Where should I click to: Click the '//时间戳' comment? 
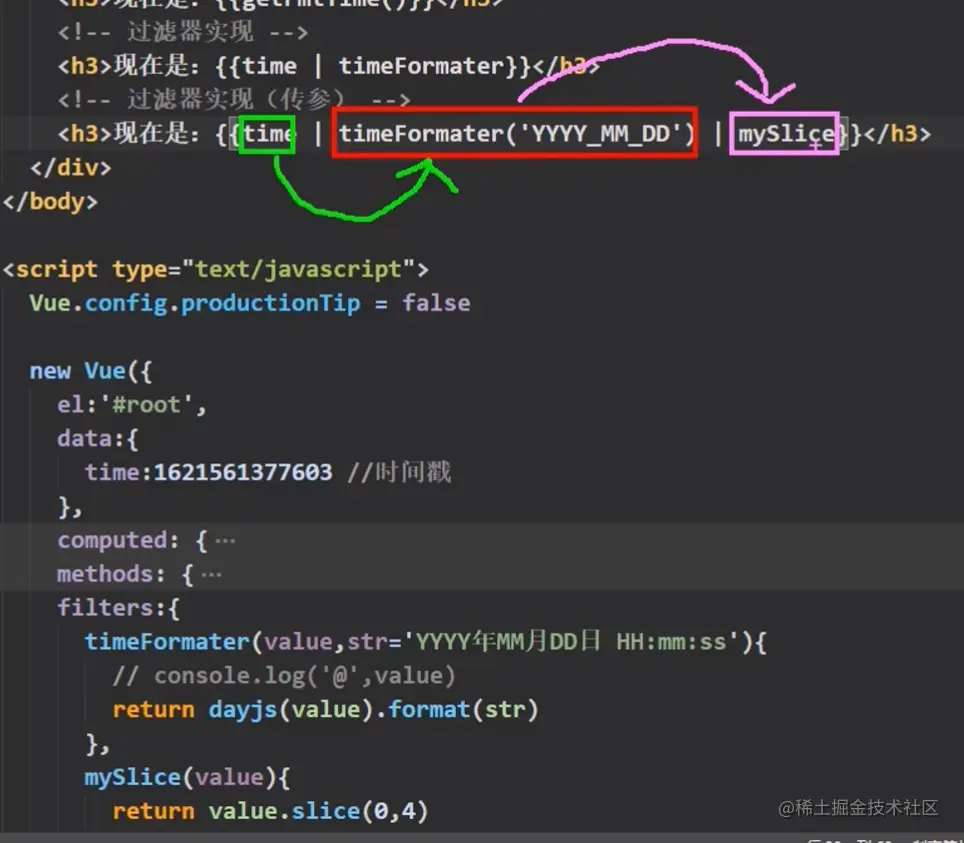click(x=400, y=472)
